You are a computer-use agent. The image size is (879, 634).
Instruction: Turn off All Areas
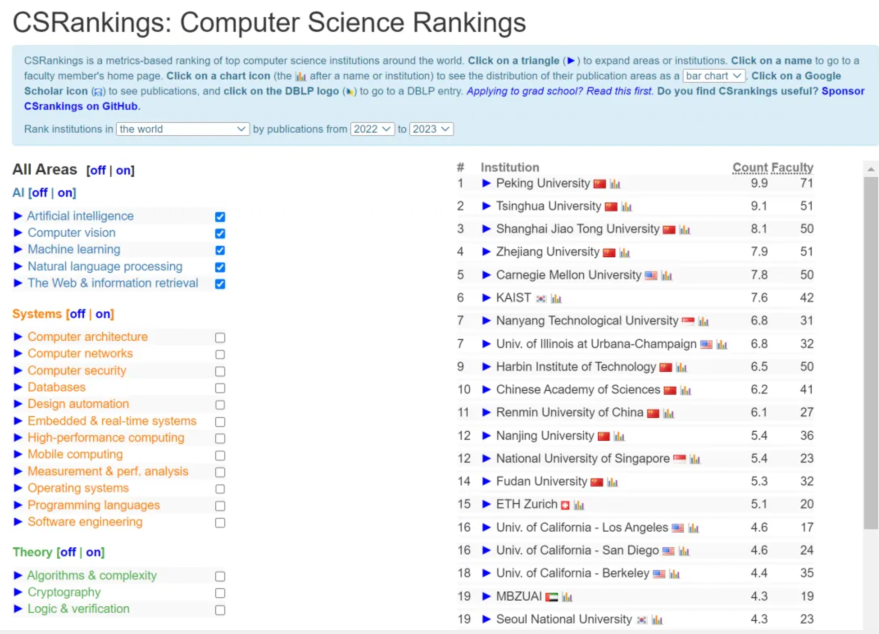pos(98,170)
